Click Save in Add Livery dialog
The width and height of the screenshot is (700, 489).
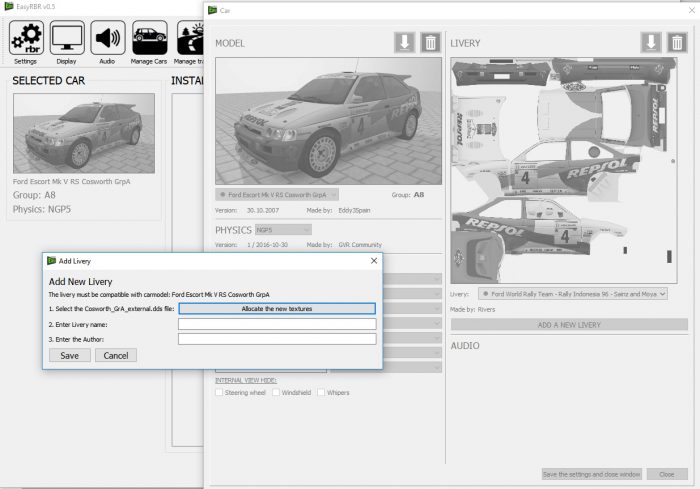click(x=70, y=355)
